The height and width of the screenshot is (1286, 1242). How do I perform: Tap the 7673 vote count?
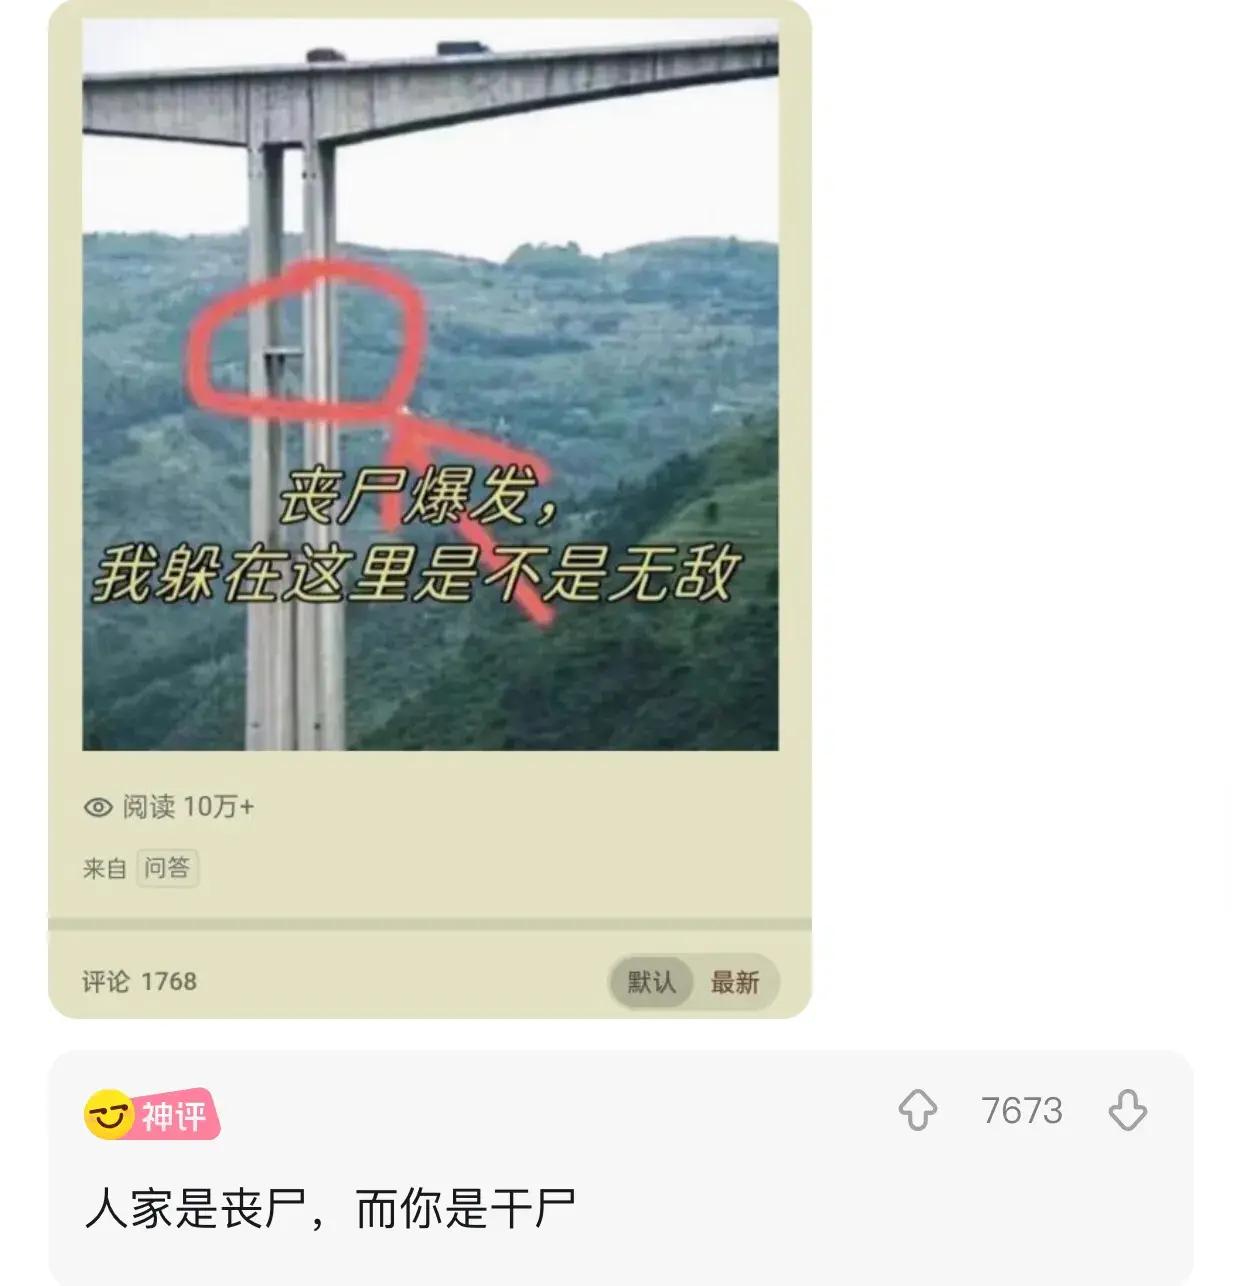[1022, 1110]
